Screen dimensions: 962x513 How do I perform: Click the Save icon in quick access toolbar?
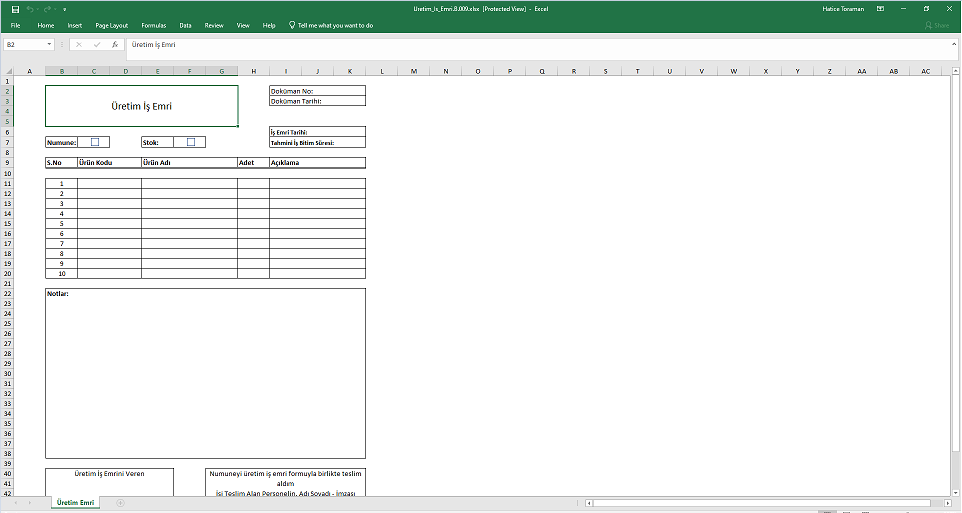[15, 8]
